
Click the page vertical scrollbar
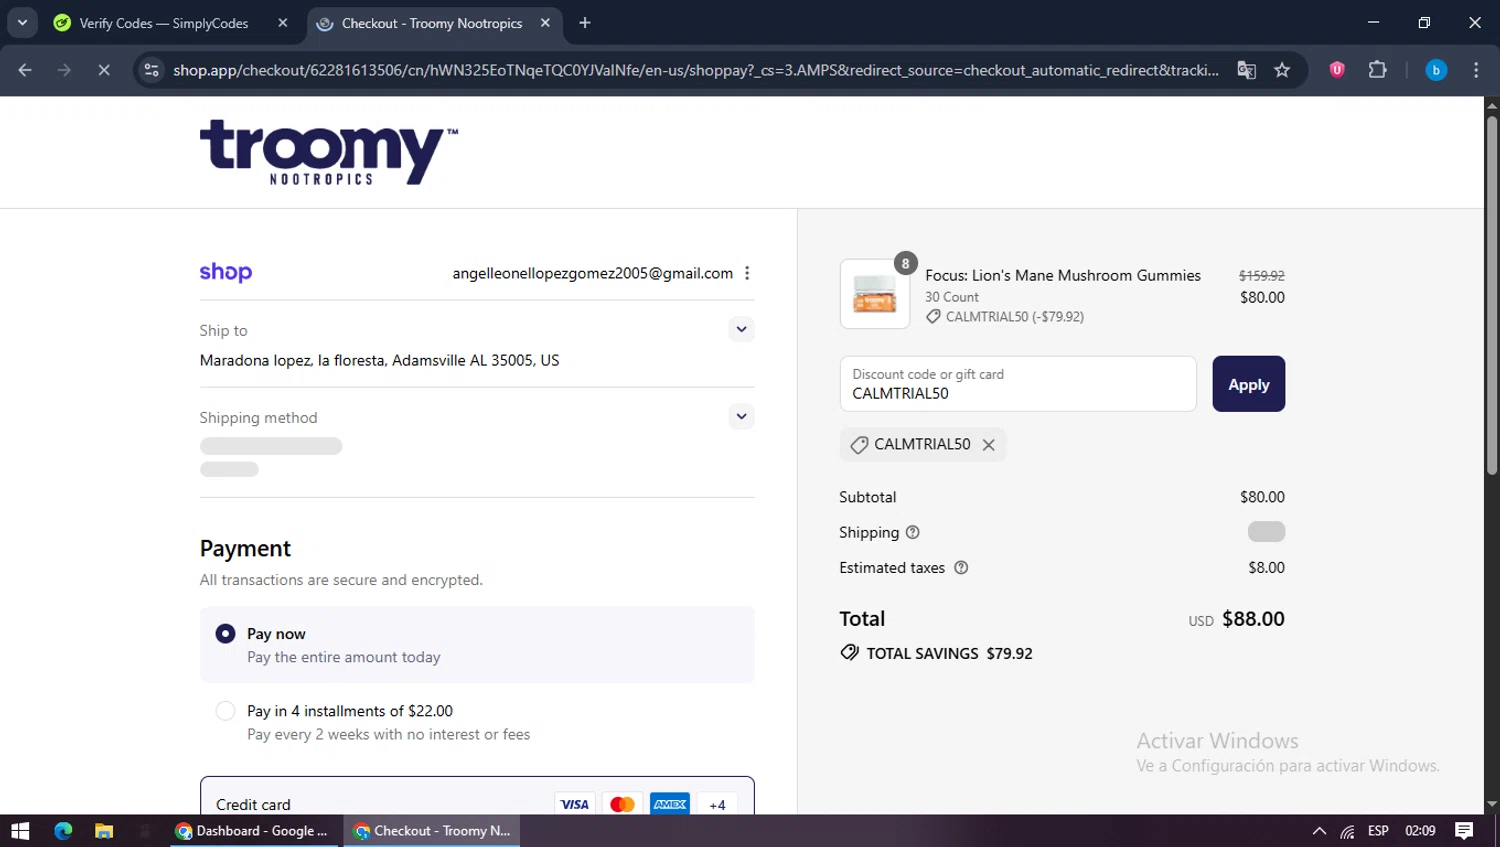1492,295
